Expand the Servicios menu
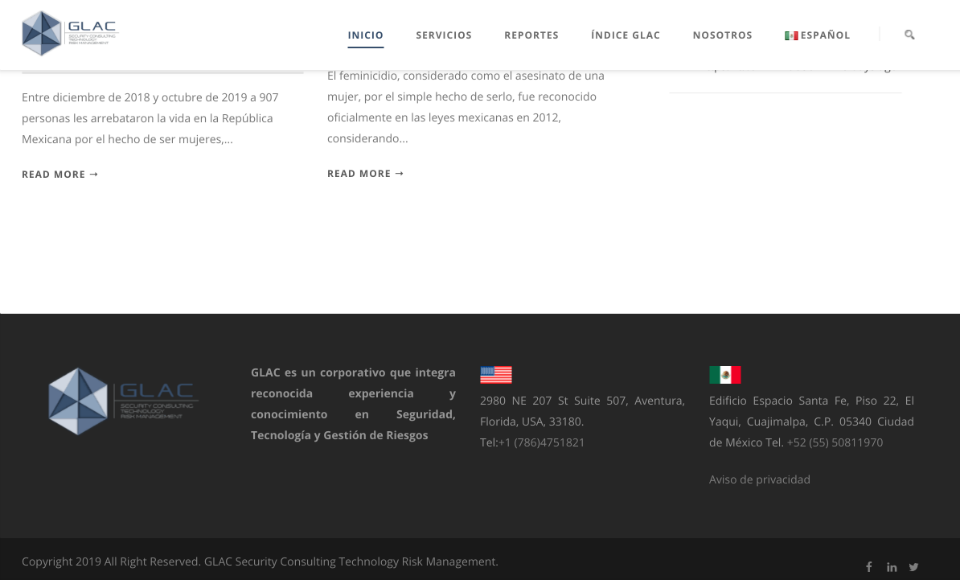This screenshot has height=580, width=960. (x=443, y=35)
